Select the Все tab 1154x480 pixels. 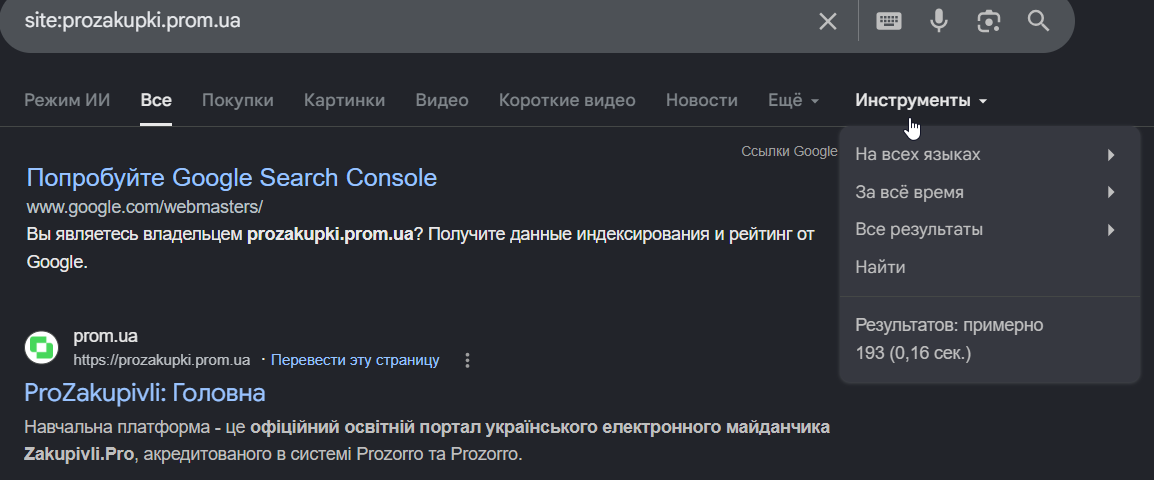pyautogui.click(x=156, y=100)
